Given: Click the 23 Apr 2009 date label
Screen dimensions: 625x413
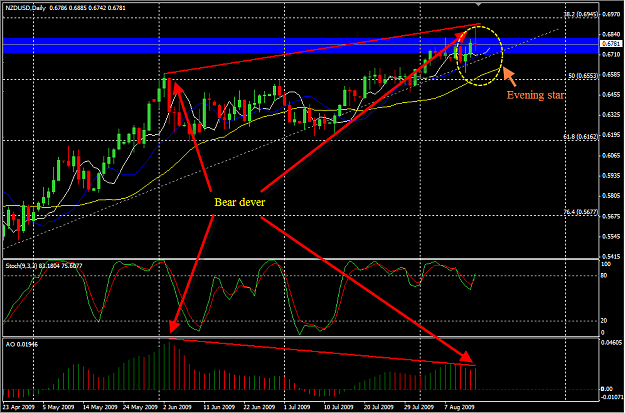Looking at the screenshot, I should tap(19, 408).
